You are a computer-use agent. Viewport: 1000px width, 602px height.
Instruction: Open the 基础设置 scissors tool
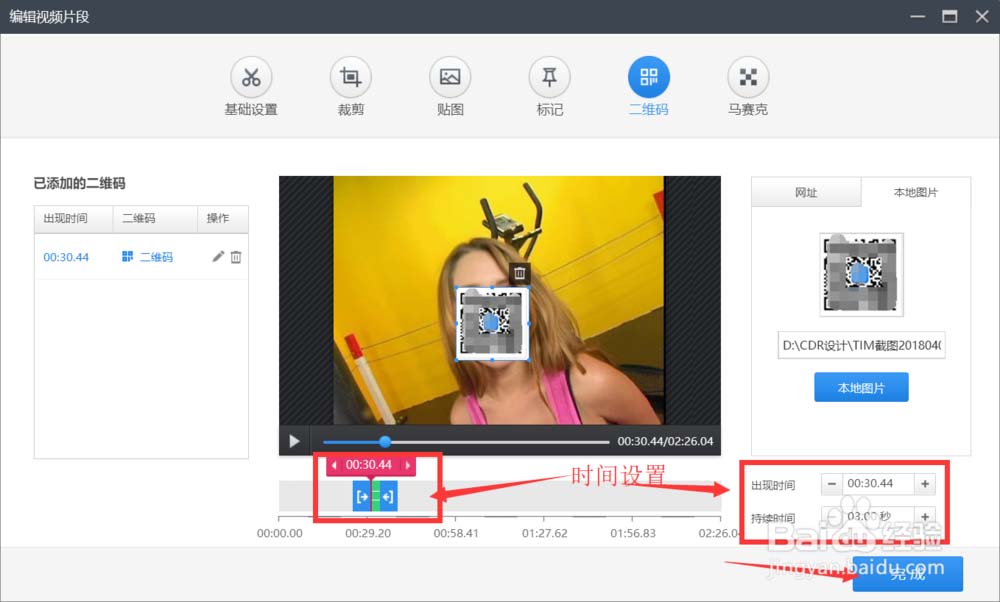tap(251, 77)
